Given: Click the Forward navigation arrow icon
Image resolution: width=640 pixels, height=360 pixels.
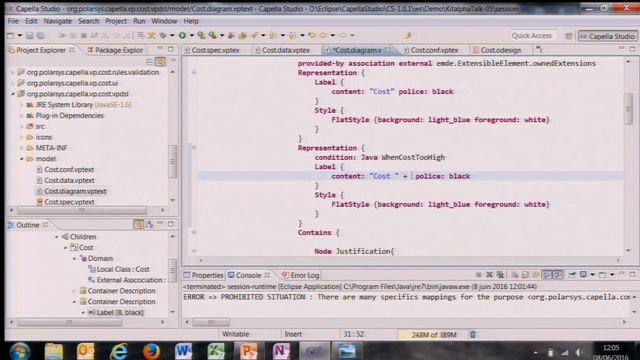Looking at the screenshot, I should tap(343, 36).
